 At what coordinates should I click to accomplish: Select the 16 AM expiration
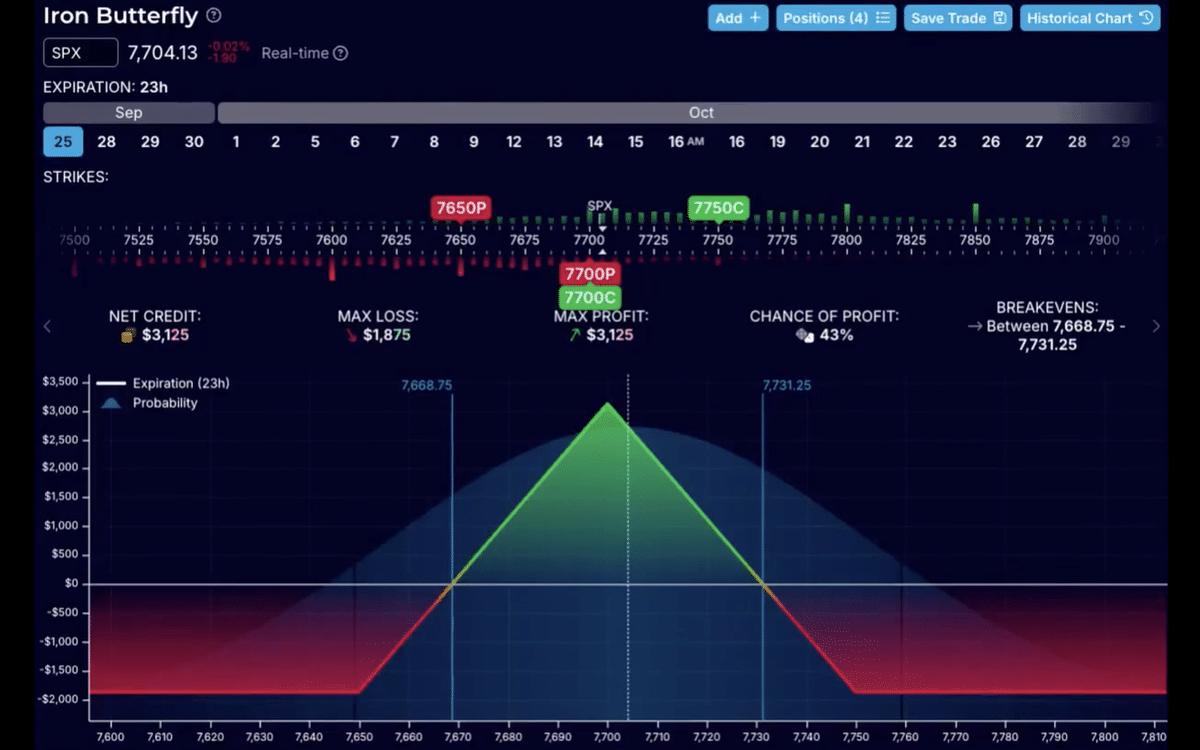tap(685, 142)
